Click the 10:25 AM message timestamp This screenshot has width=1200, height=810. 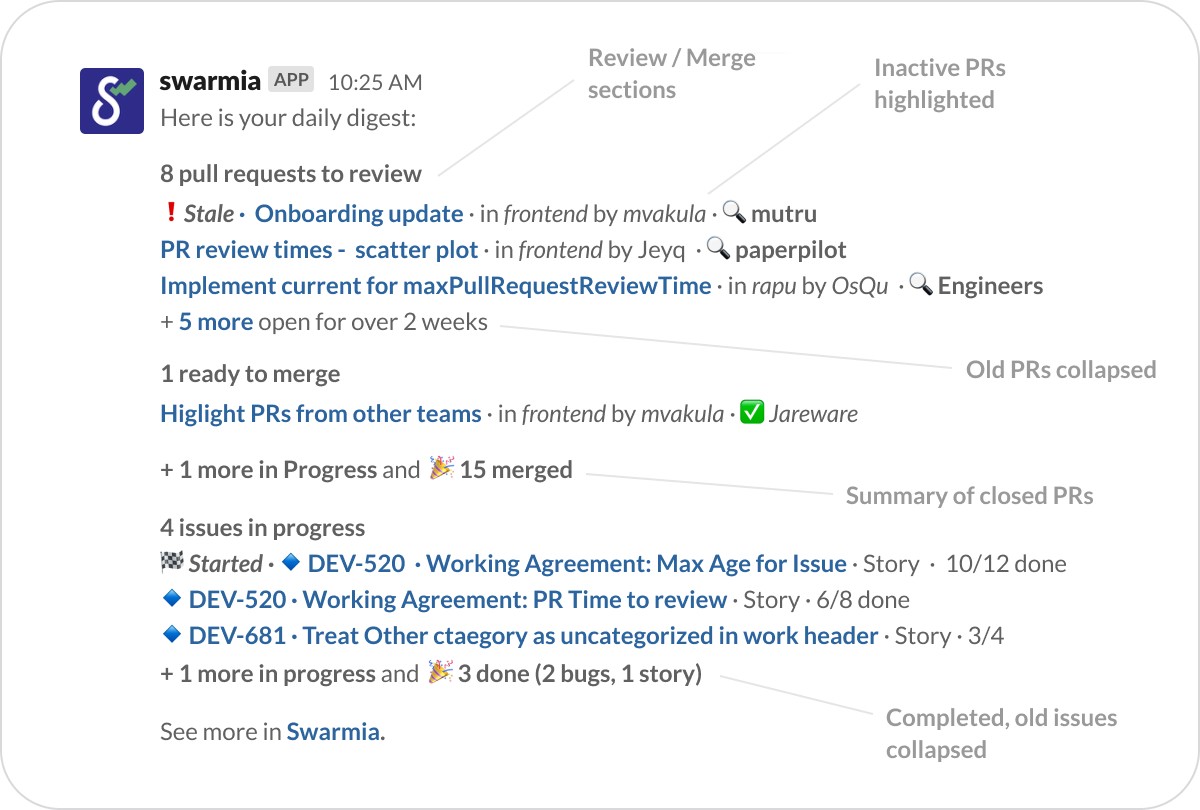click(375, 82)
